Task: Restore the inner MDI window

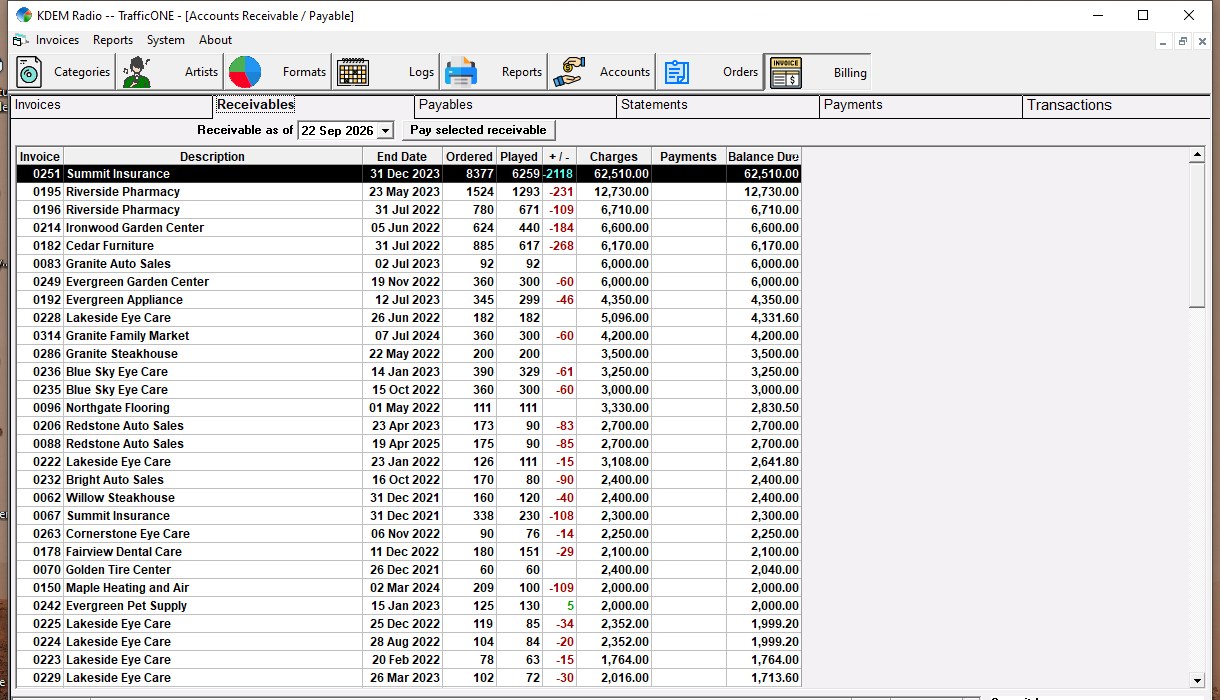Action: click(1182, 41)
